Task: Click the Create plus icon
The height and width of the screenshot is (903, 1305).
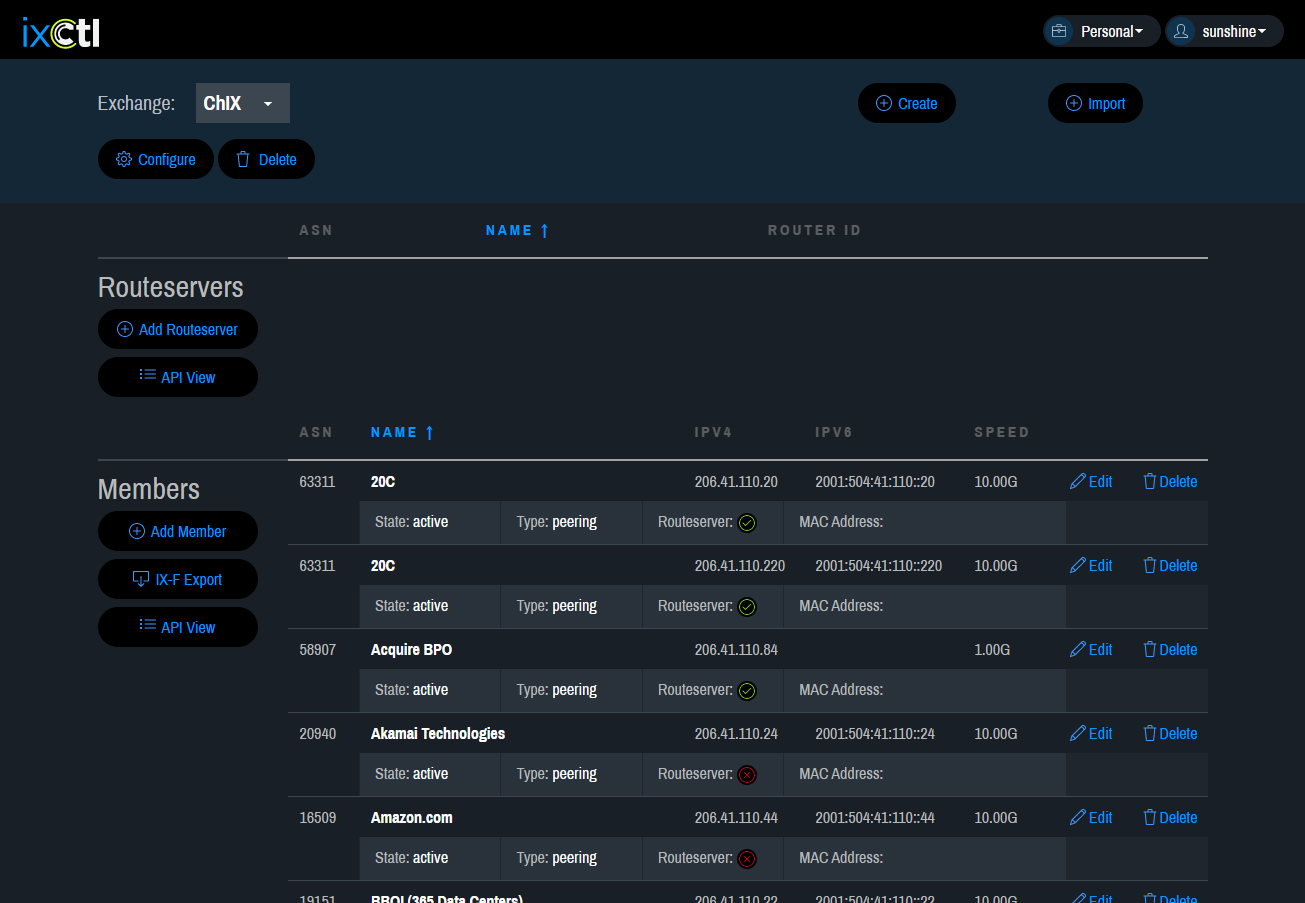Action: point(884,103)
